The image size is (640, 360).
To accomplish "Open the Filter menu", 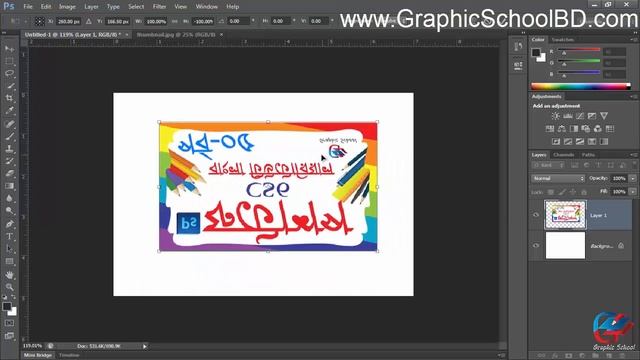I will pos(159,7).
